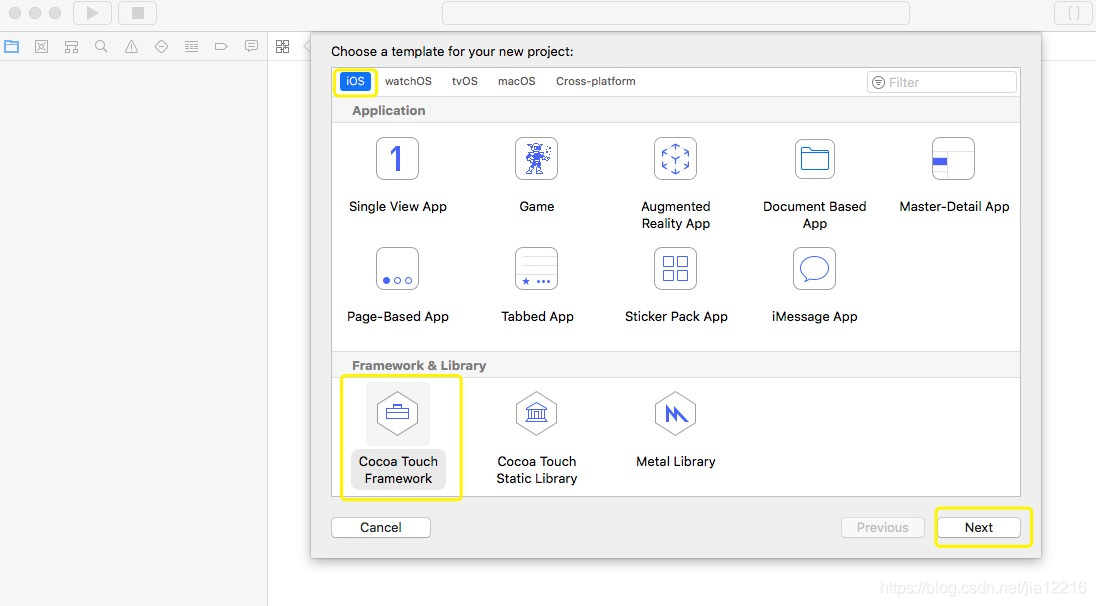The image size is (1096, 606).
Task: Pick the Sticker Pack App template
Action: click(675, 285)
